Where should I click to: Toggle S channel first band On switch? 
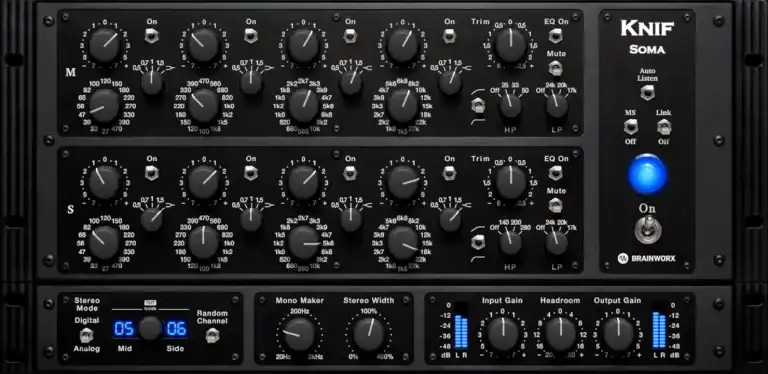[151, 172]
